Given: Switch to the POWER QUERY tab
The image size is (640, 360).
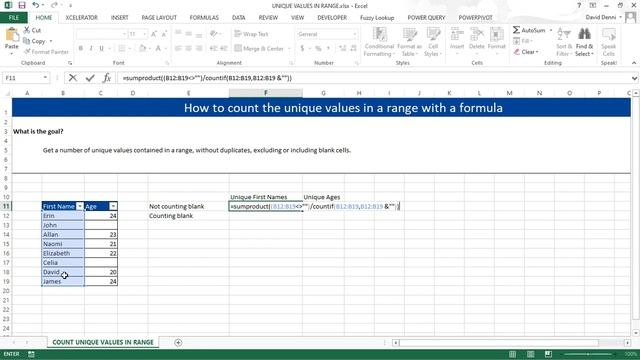Looking at the screenshot, I should (426, 18).
